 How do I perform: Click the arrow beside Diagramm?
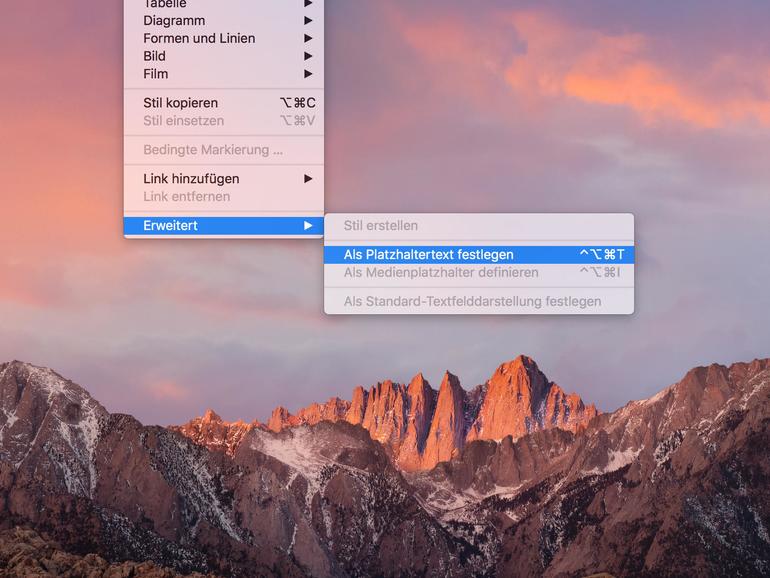coord(308,21)
